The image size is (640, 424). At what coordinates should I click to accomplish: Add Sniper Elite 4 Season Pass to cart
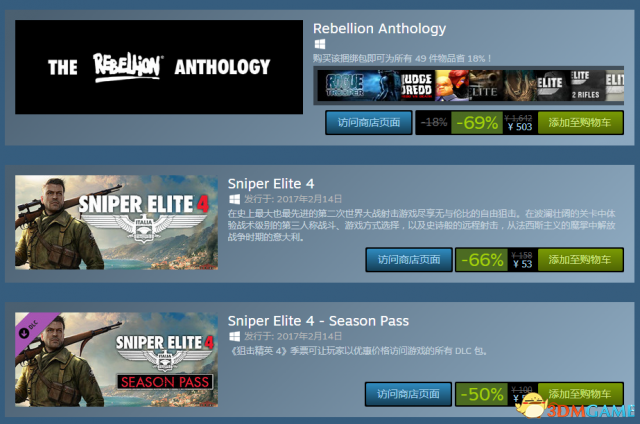pyautogui.click(x=580, y=394)
